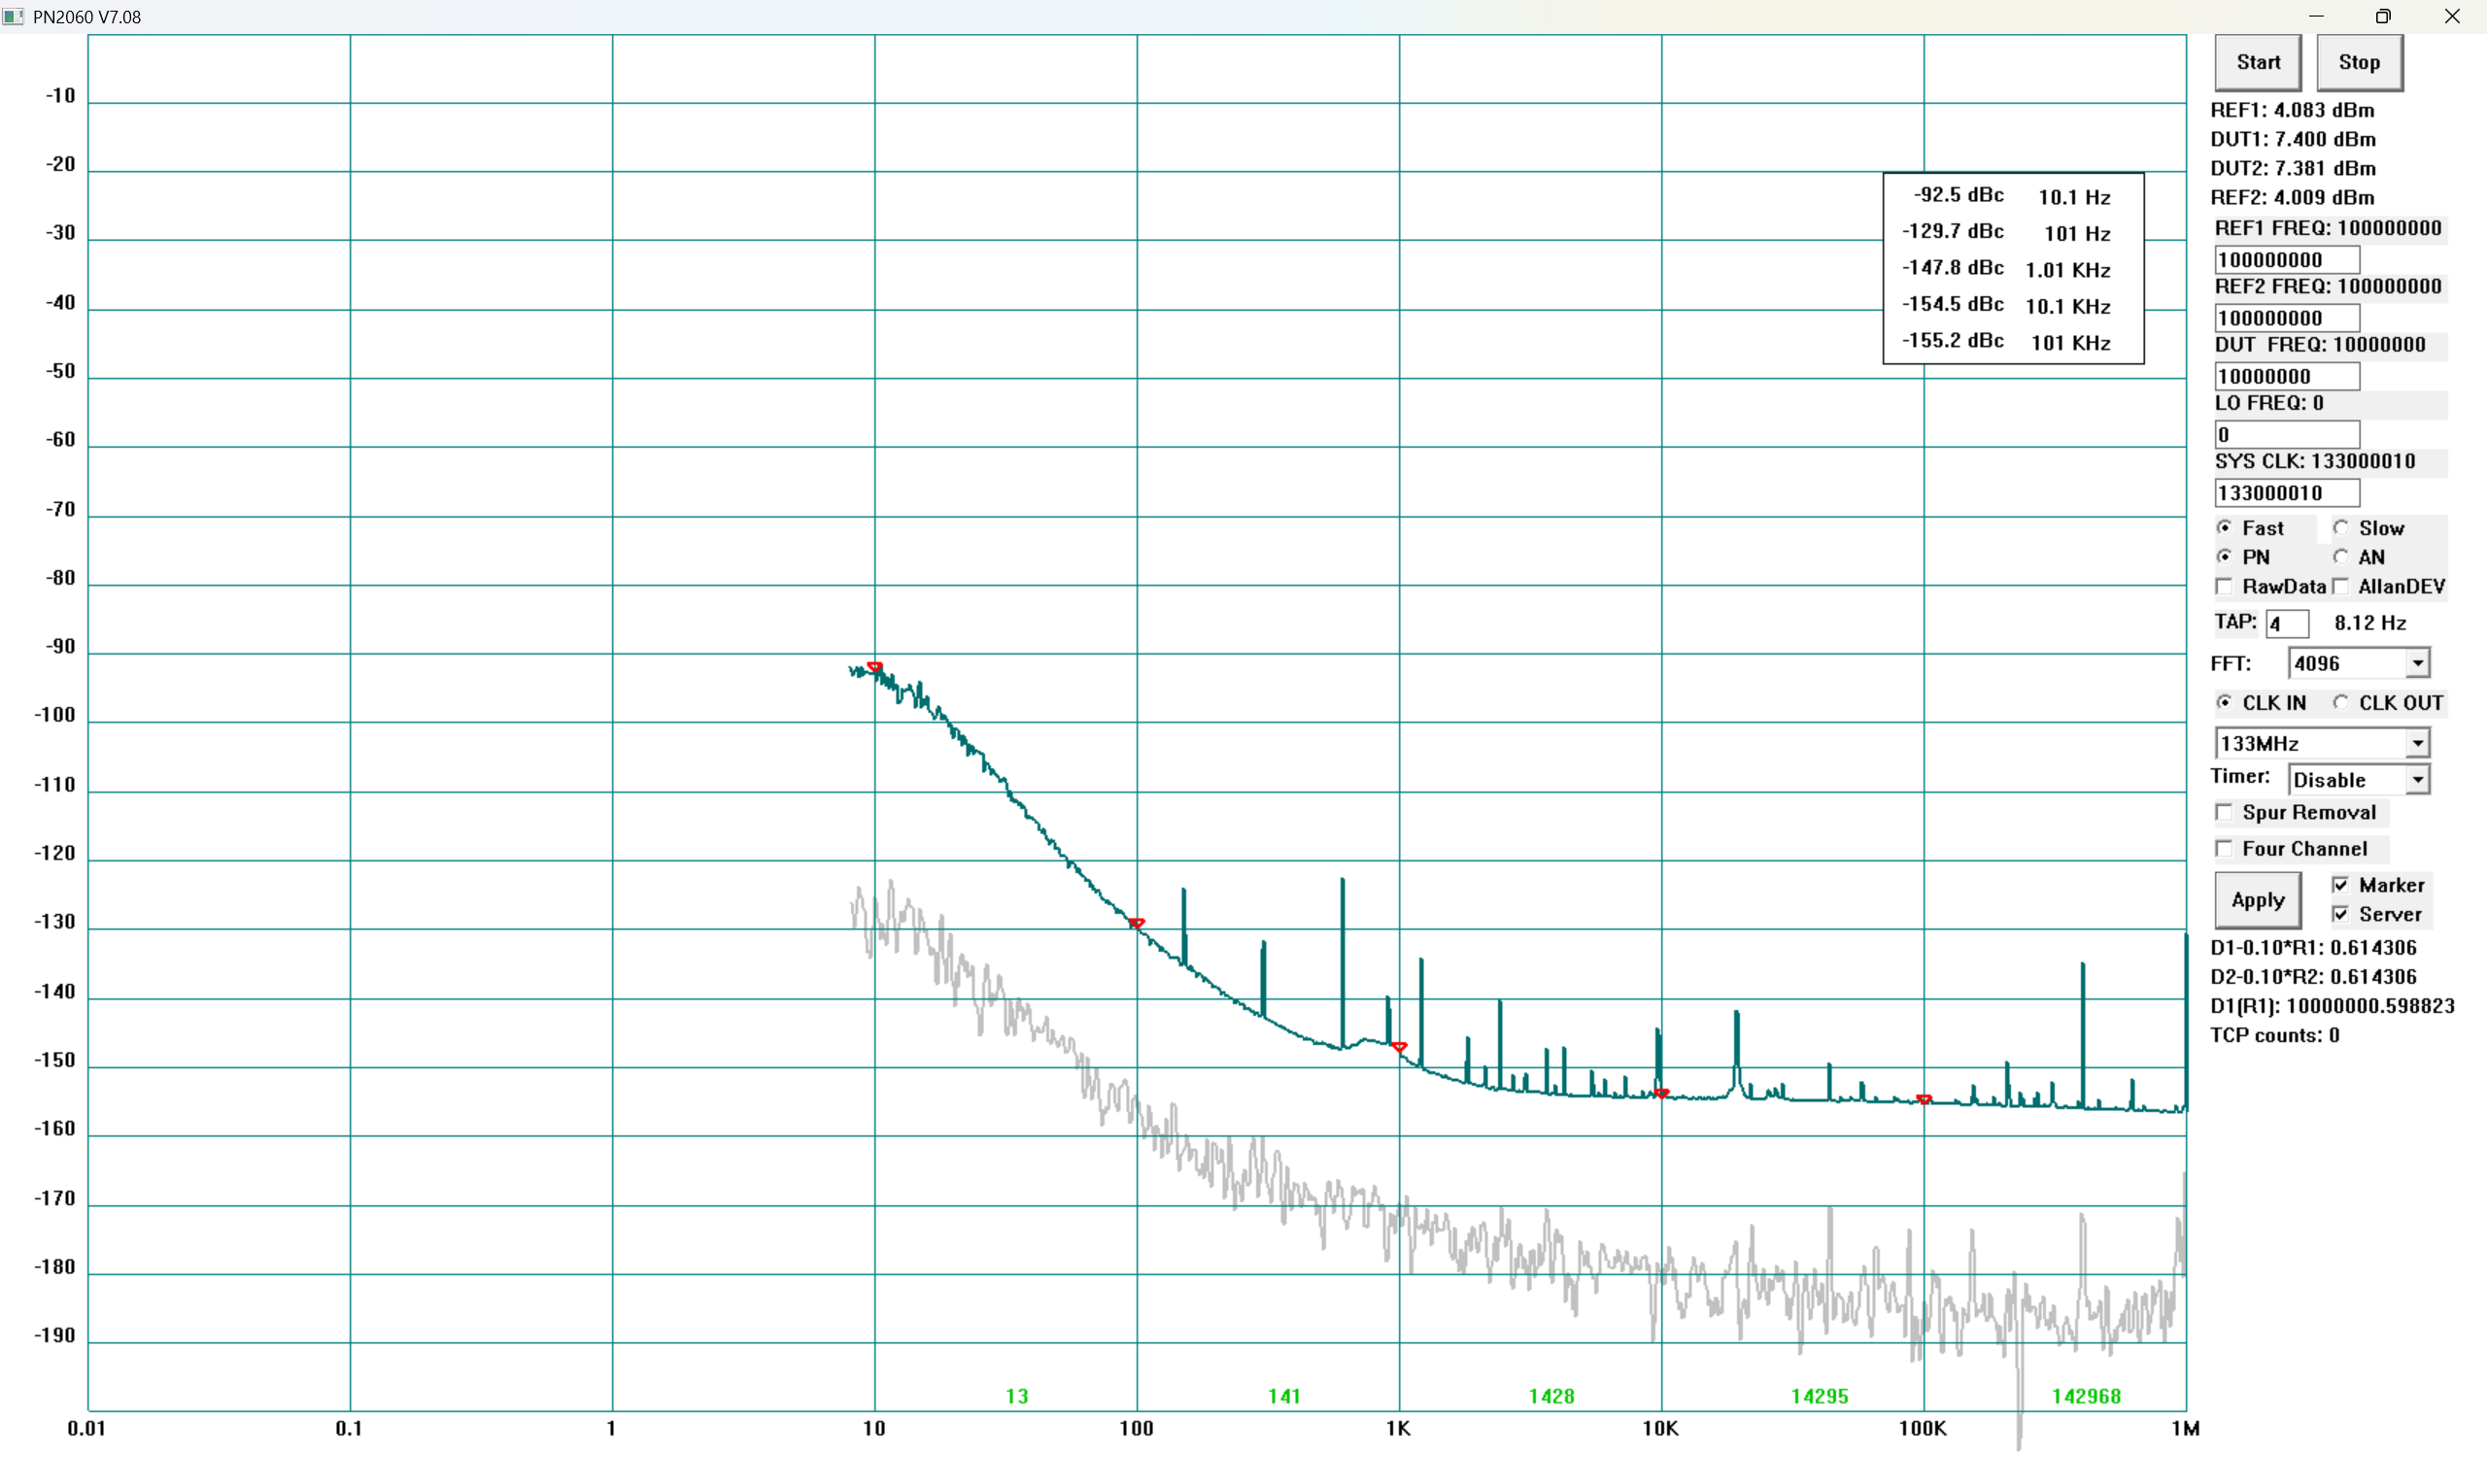Click the red marker at 100 Hz
The image size is (2487, 1484).
click(1136, 923)
